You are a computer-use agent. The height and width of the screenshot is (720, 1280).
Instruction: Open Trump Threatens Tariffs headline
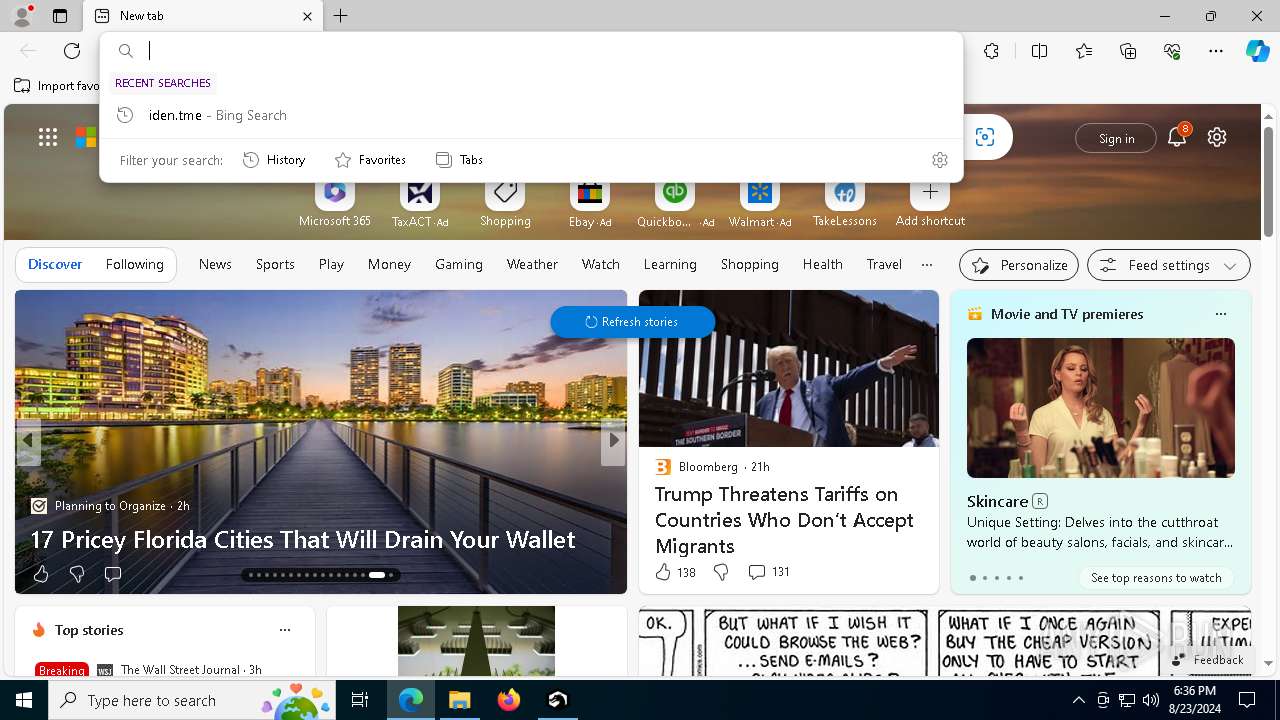[x=785, y=520]
